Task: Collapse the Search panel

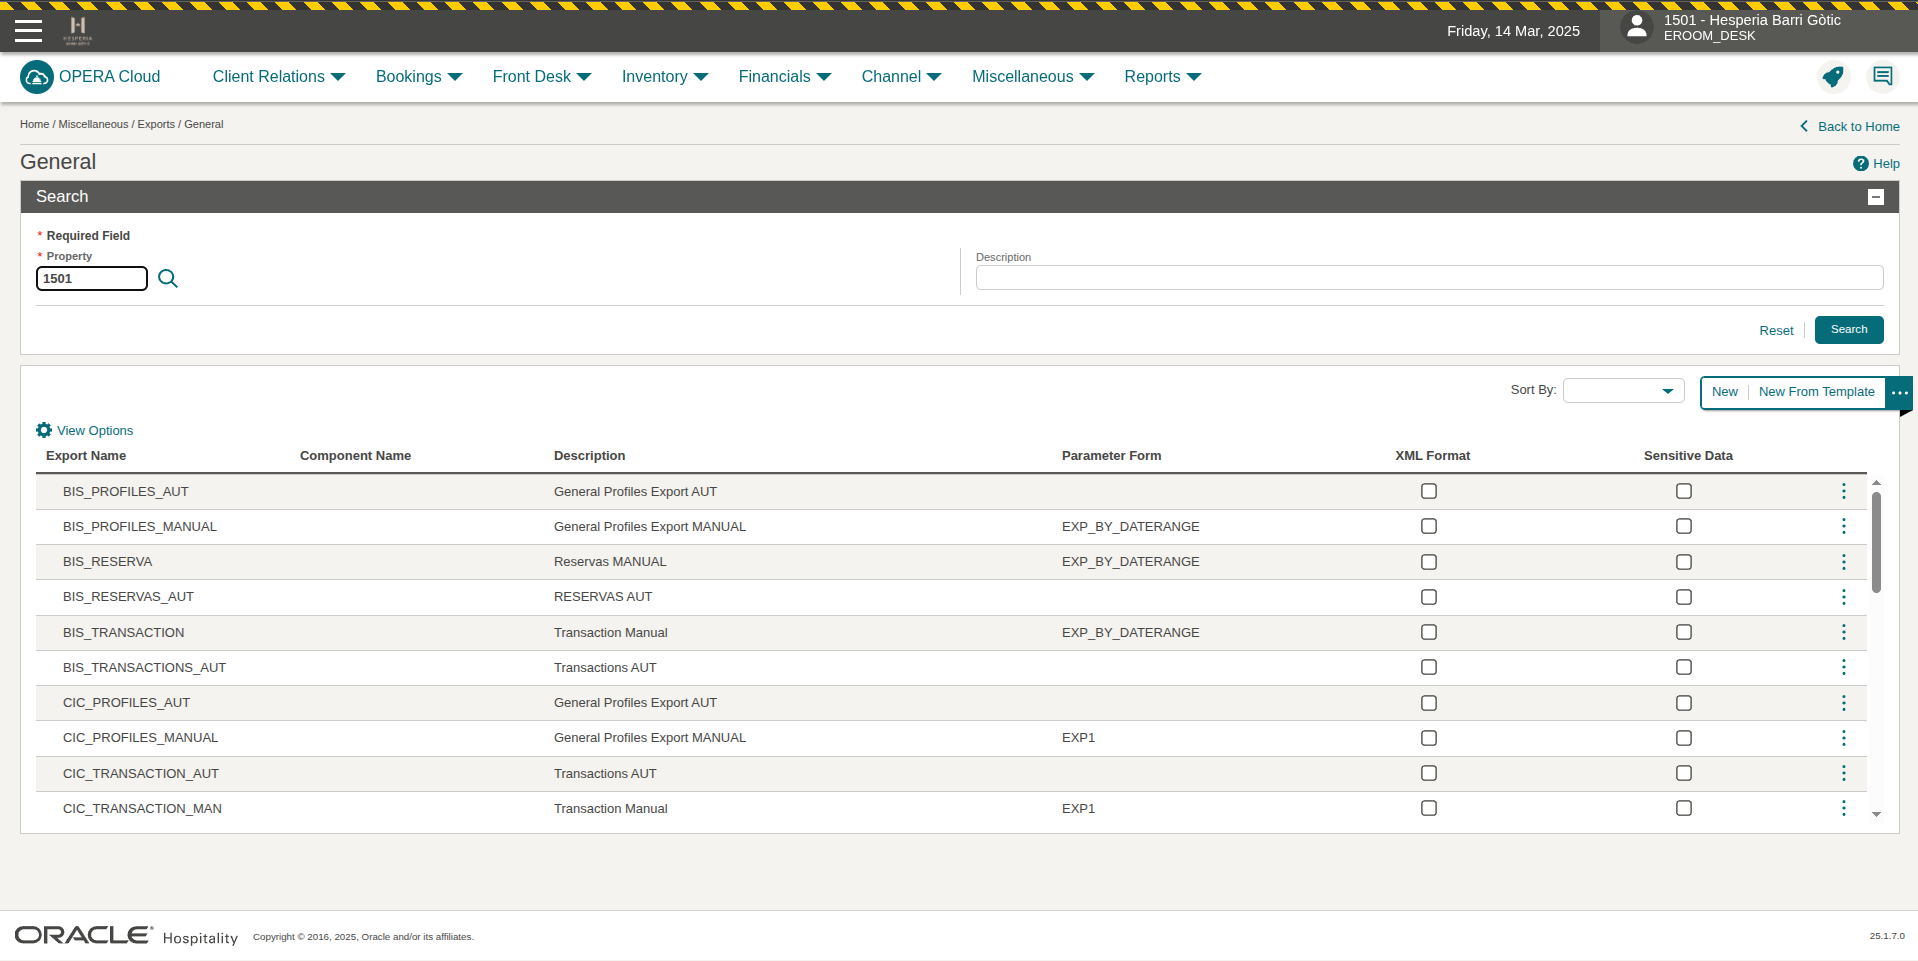Action: click(1875, 197)
